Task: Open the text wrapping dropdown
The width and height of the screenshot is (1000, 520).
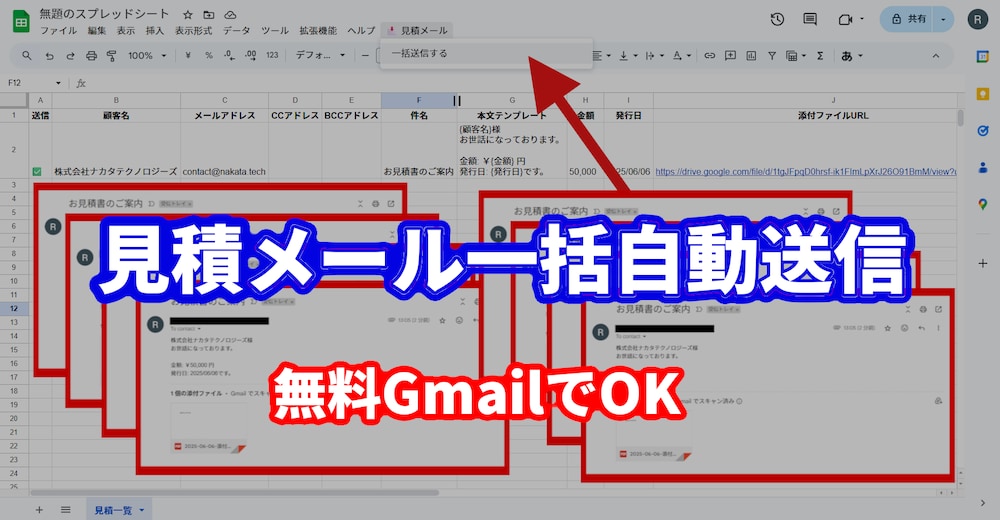Action: [x=654, y=56]
